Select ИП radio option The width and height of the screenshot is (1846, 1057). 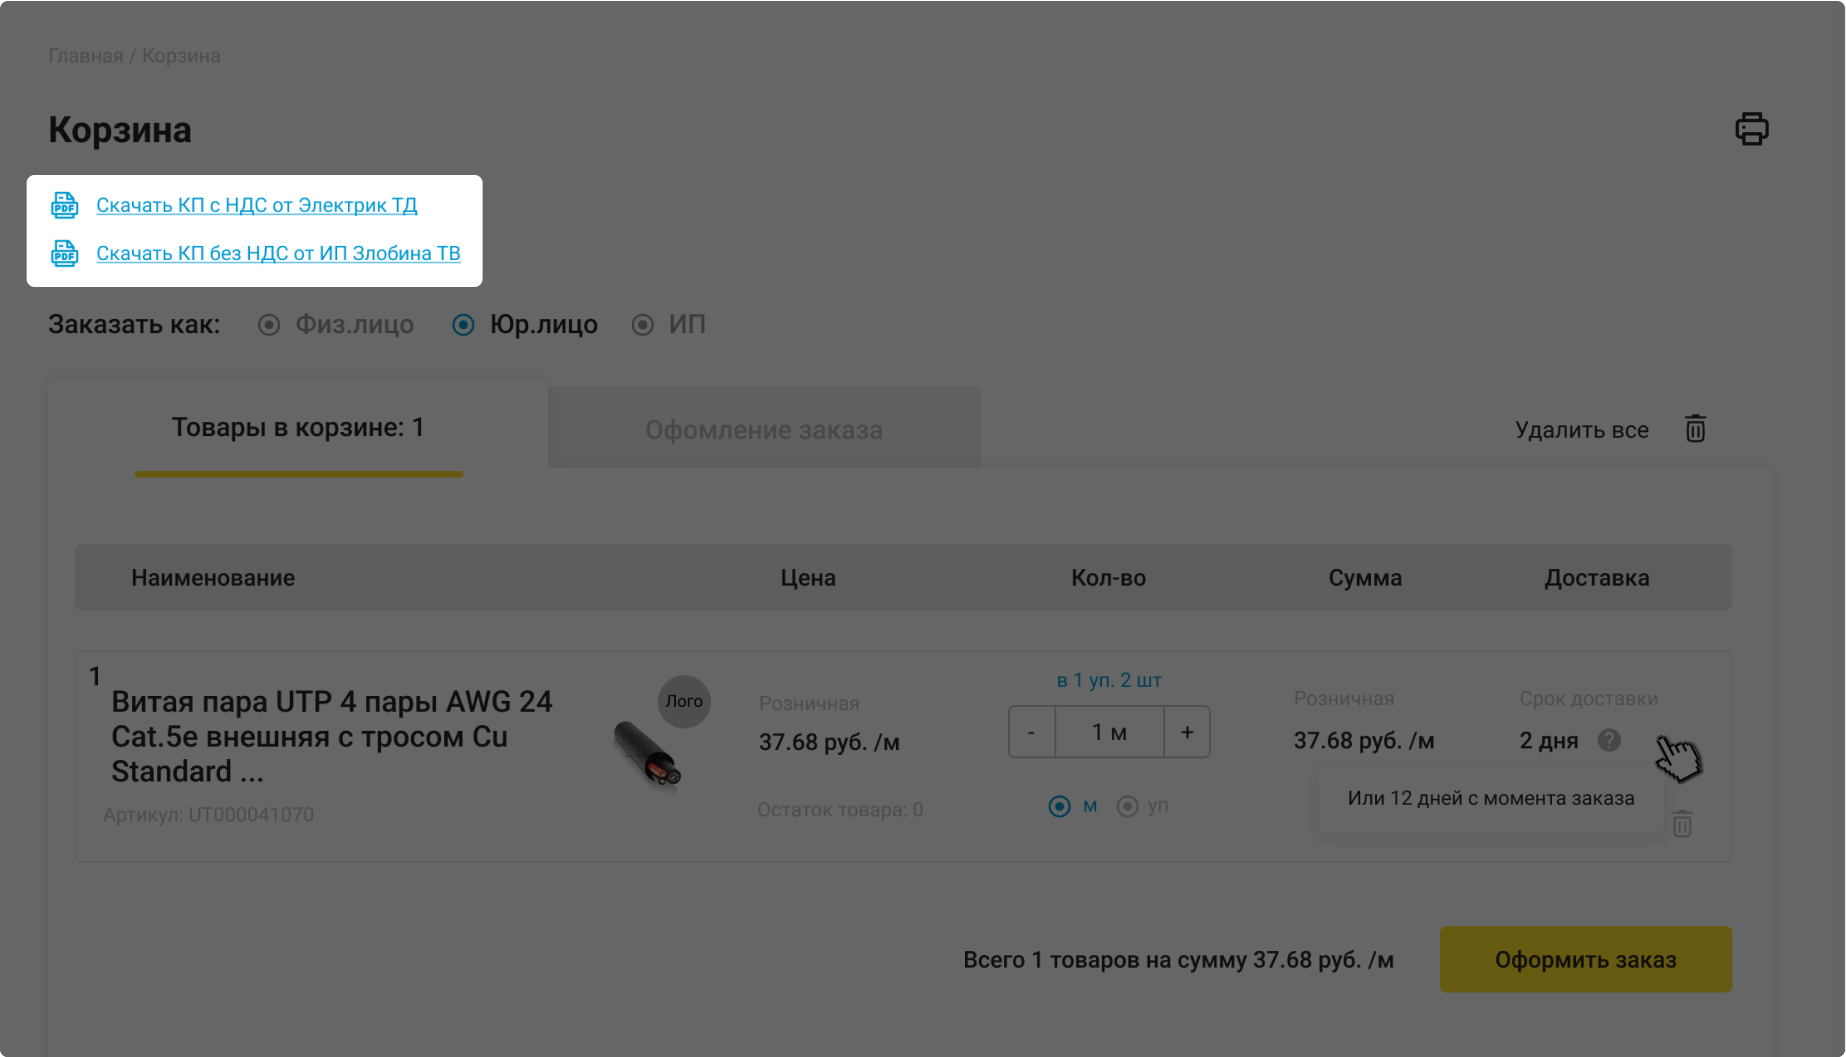(643, 325)
